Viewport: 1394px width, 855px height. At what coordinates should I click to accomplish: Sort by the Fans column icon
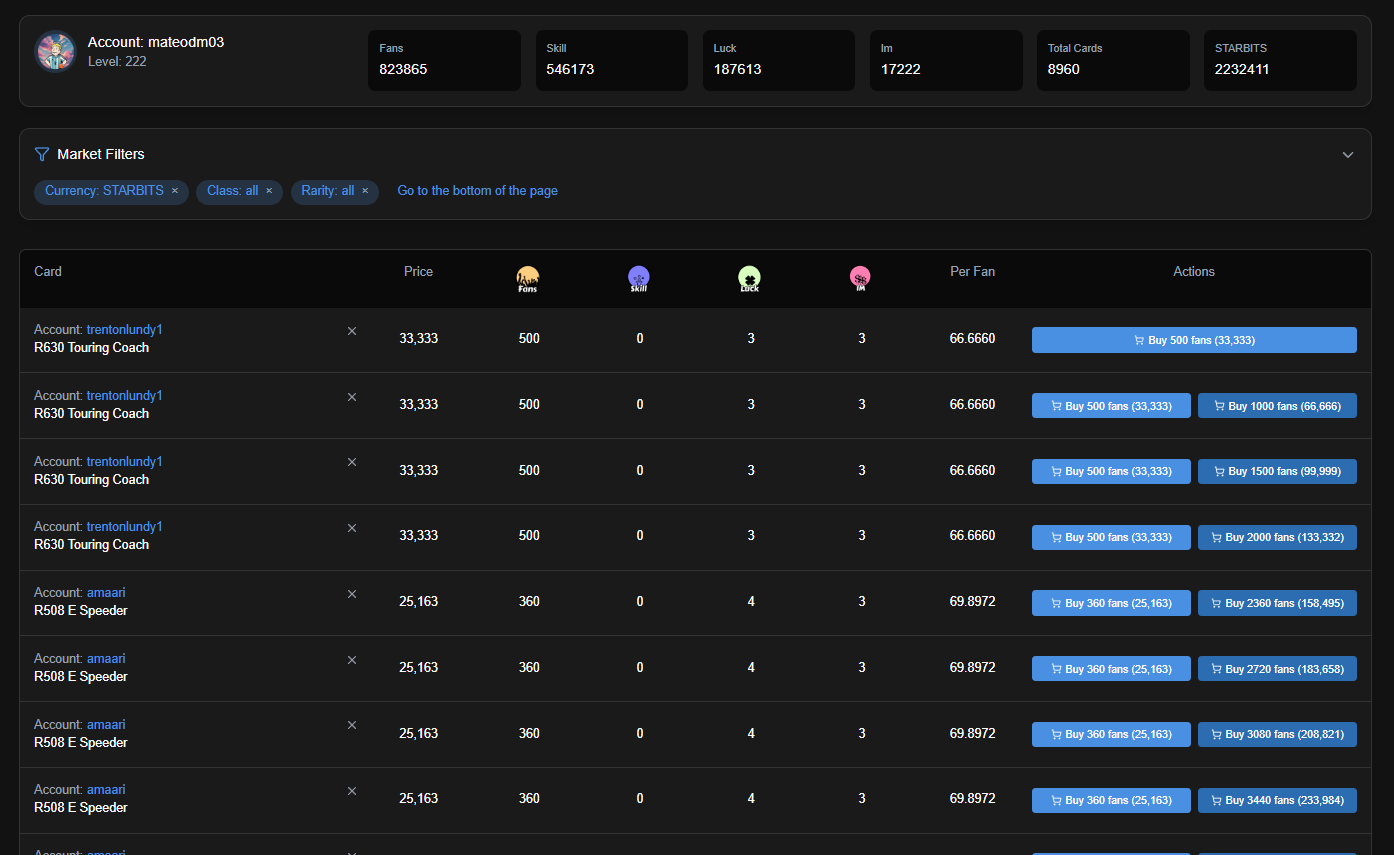click(x=528, y=279)
